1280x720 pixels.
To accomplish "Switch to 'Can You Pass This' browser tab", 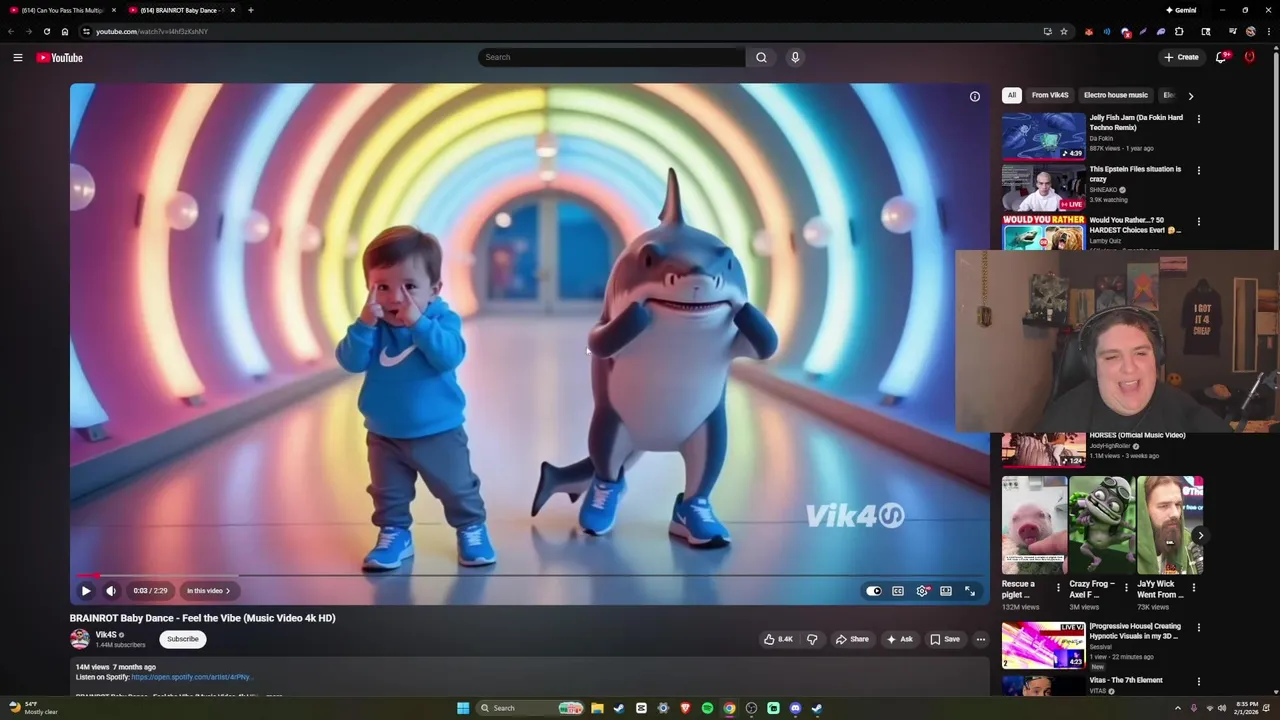I will [62, 10].
